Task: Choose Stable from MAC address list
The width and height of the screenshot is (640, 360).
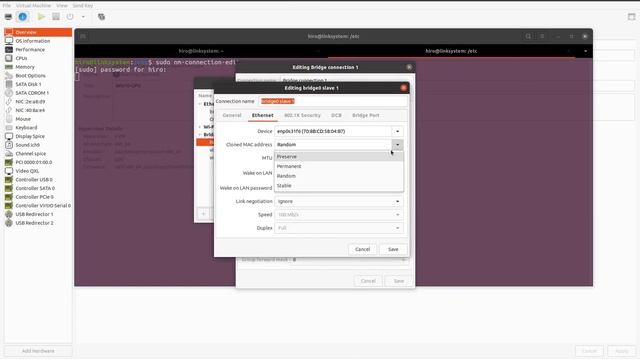Action: 339,186
